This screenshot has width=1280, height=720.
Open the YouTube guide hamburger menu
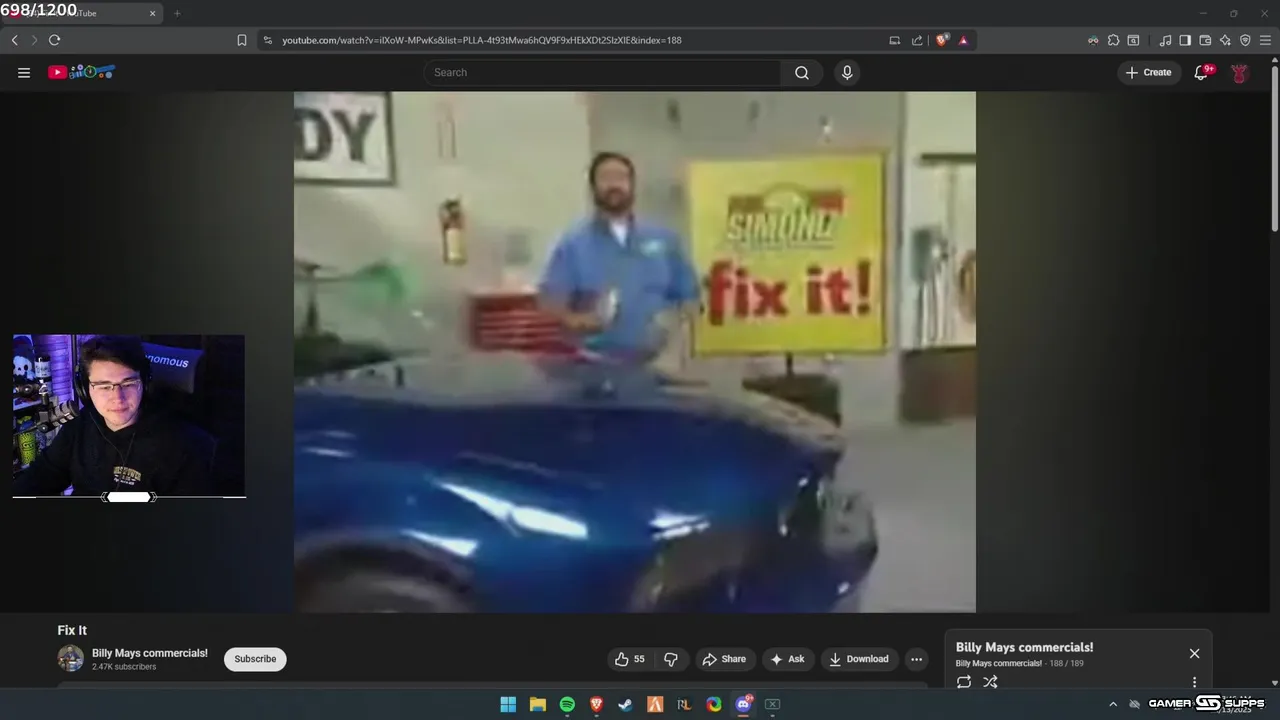(x=24, y=72)
